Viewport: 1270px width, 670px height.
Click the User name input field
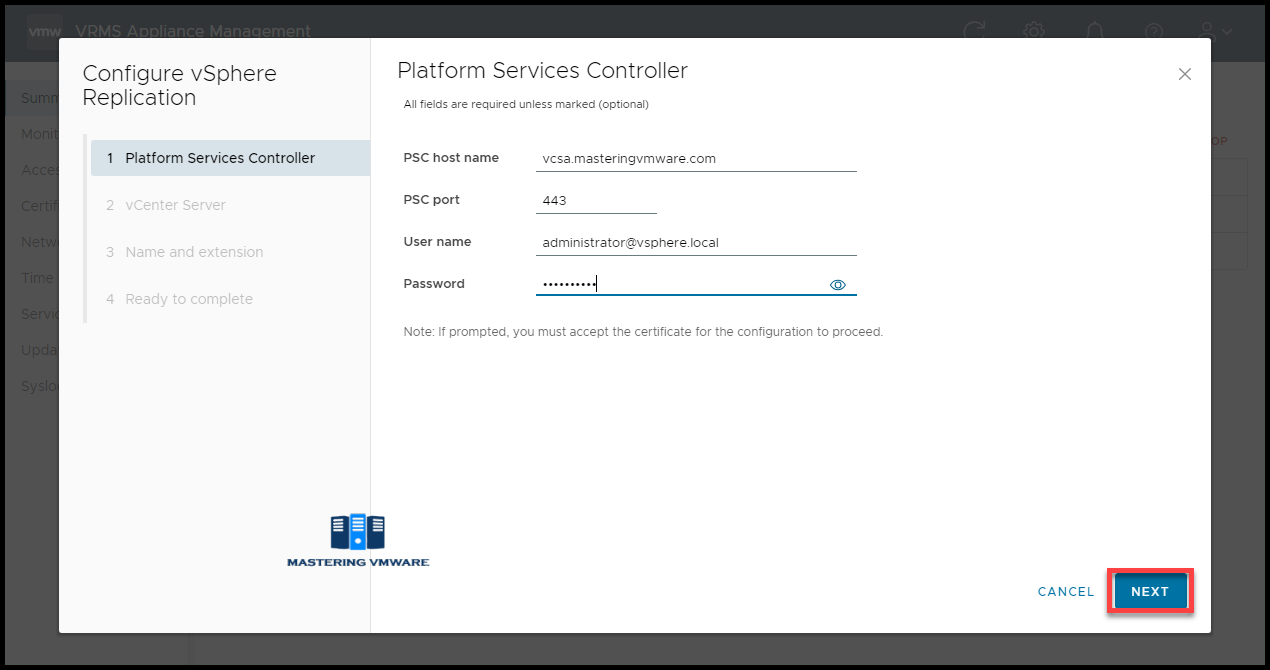pyautogui.click(x=696, y=242)
